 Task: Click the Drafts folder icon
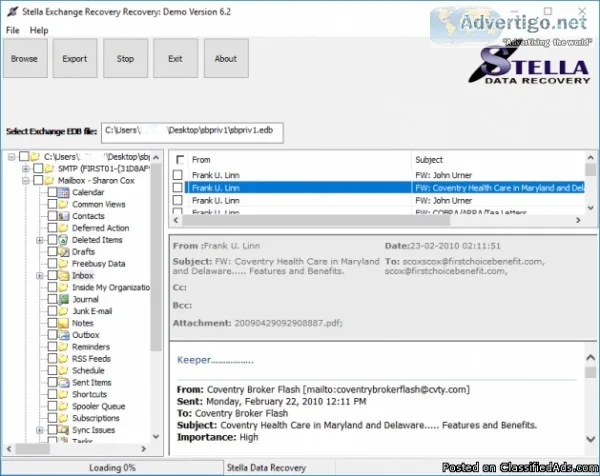click(x=64, y=252)
